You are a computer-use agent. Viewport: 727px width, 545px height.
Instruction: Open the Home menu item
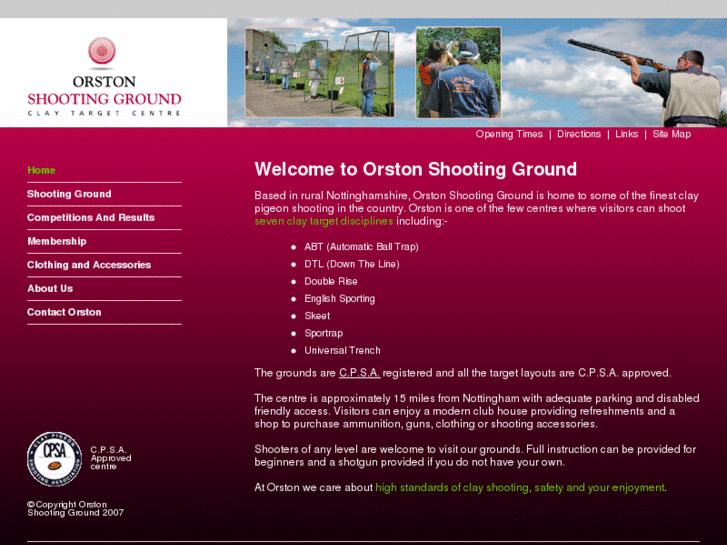(41, 170)
